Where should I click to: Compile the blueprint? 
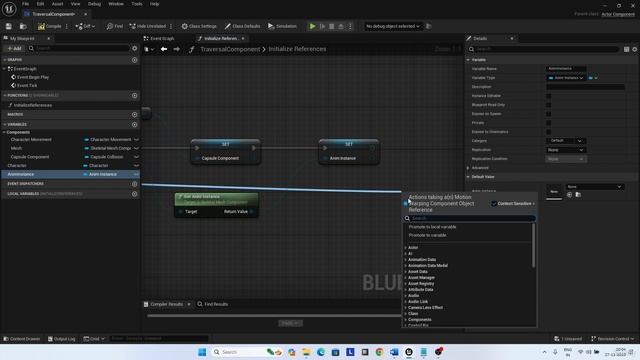coord(49,26)
